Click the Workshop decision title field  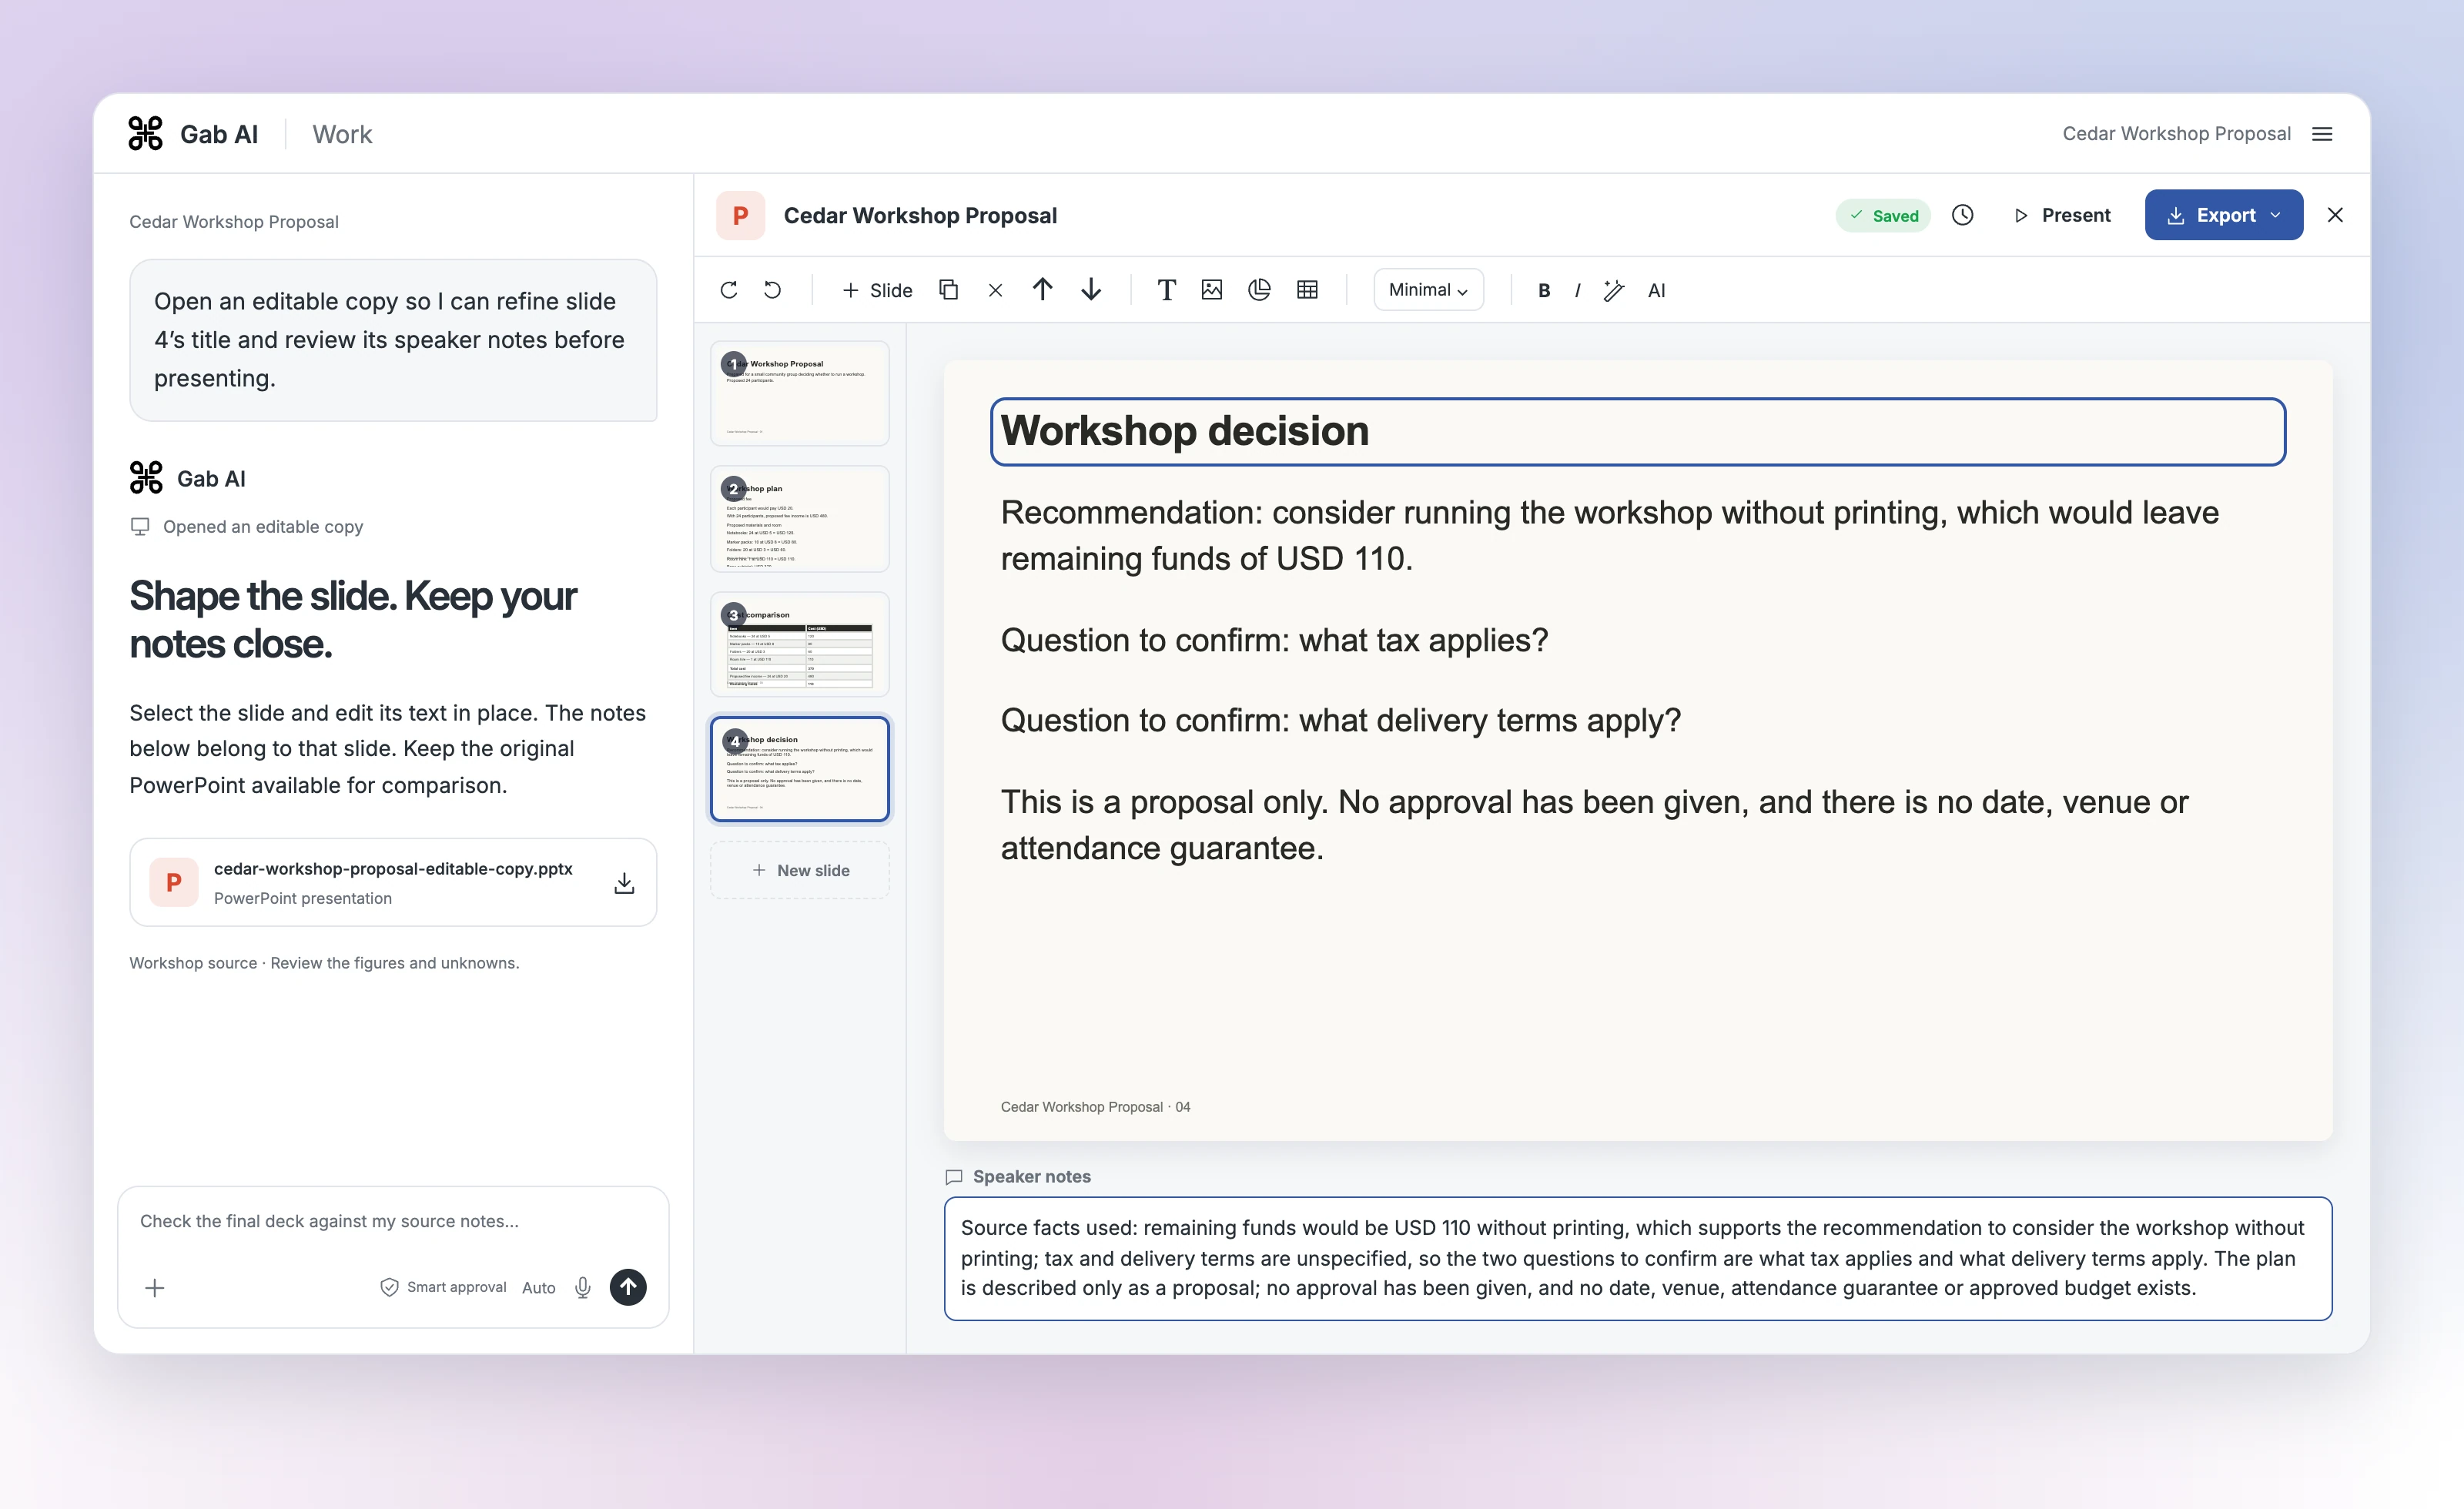tap(1637, 432)
